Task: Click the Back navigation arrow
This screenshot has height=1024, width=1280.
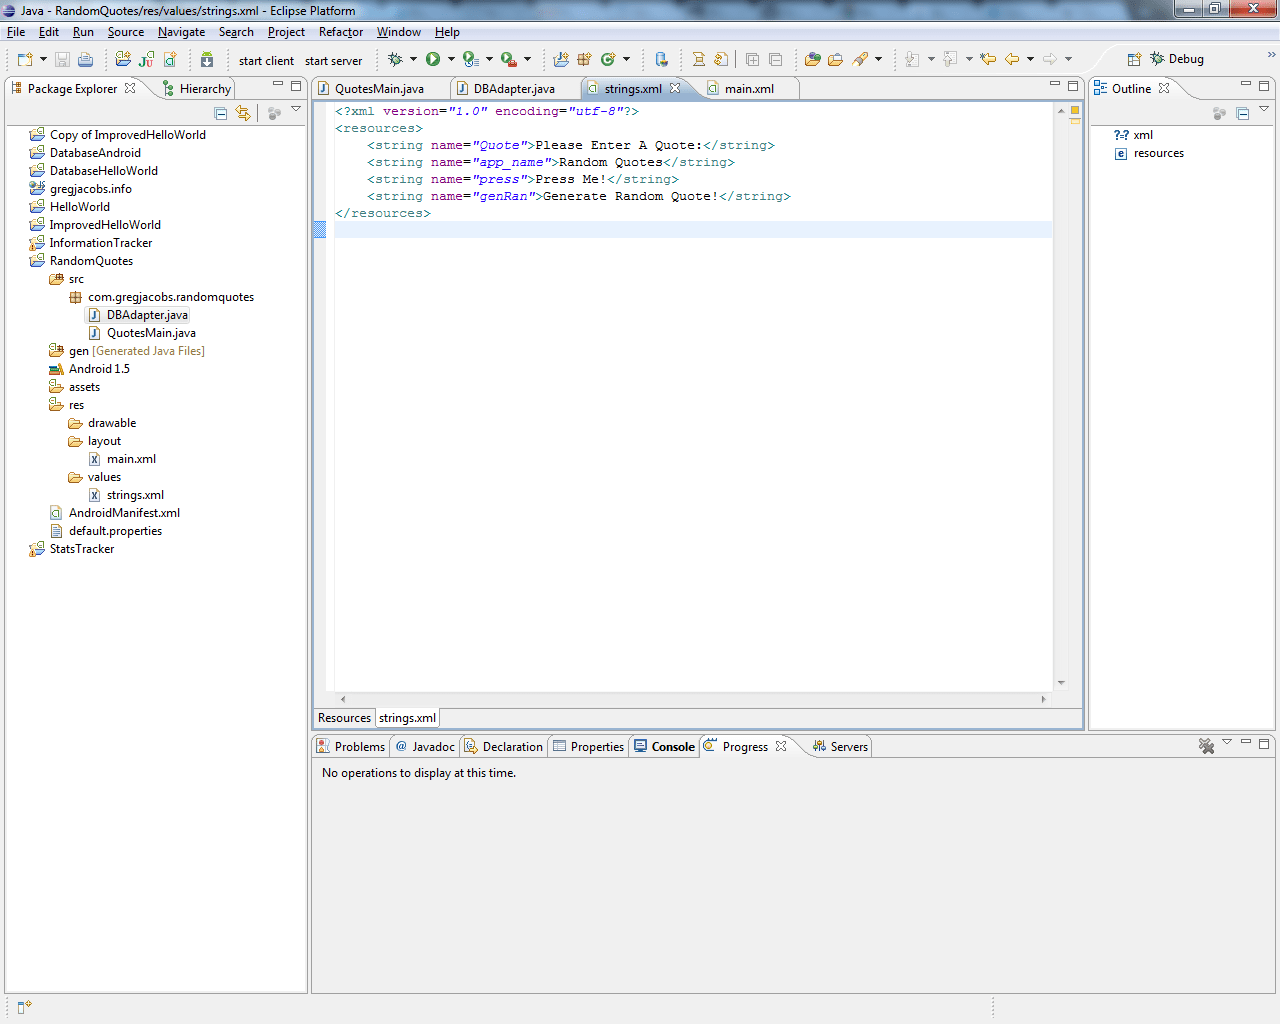Action: pos(1012,60)
